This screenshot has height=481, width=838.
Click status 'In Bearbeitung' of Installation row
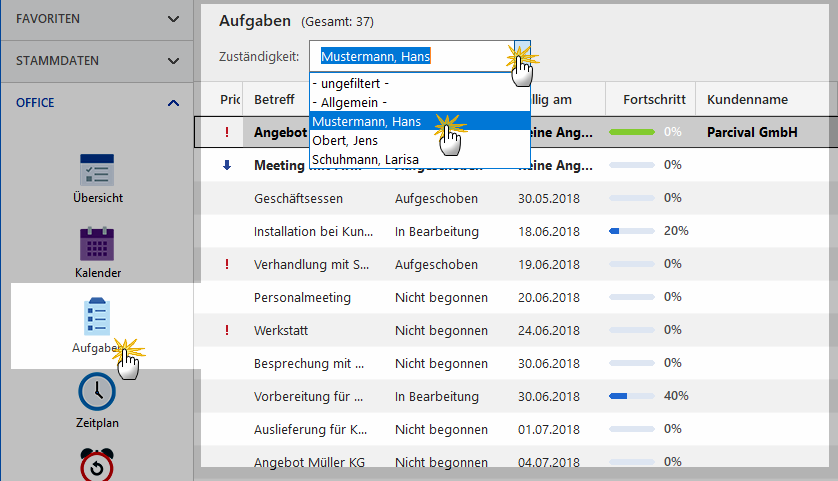(437, 231)
